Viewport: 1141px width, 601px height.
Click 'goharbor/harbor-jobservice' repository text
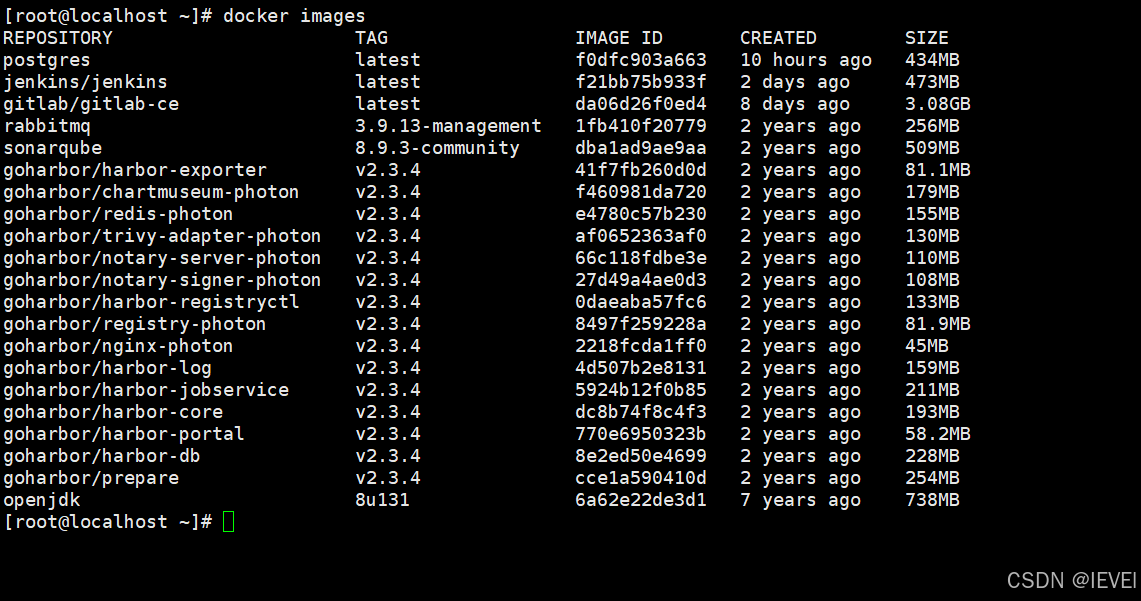coord(146,390)
